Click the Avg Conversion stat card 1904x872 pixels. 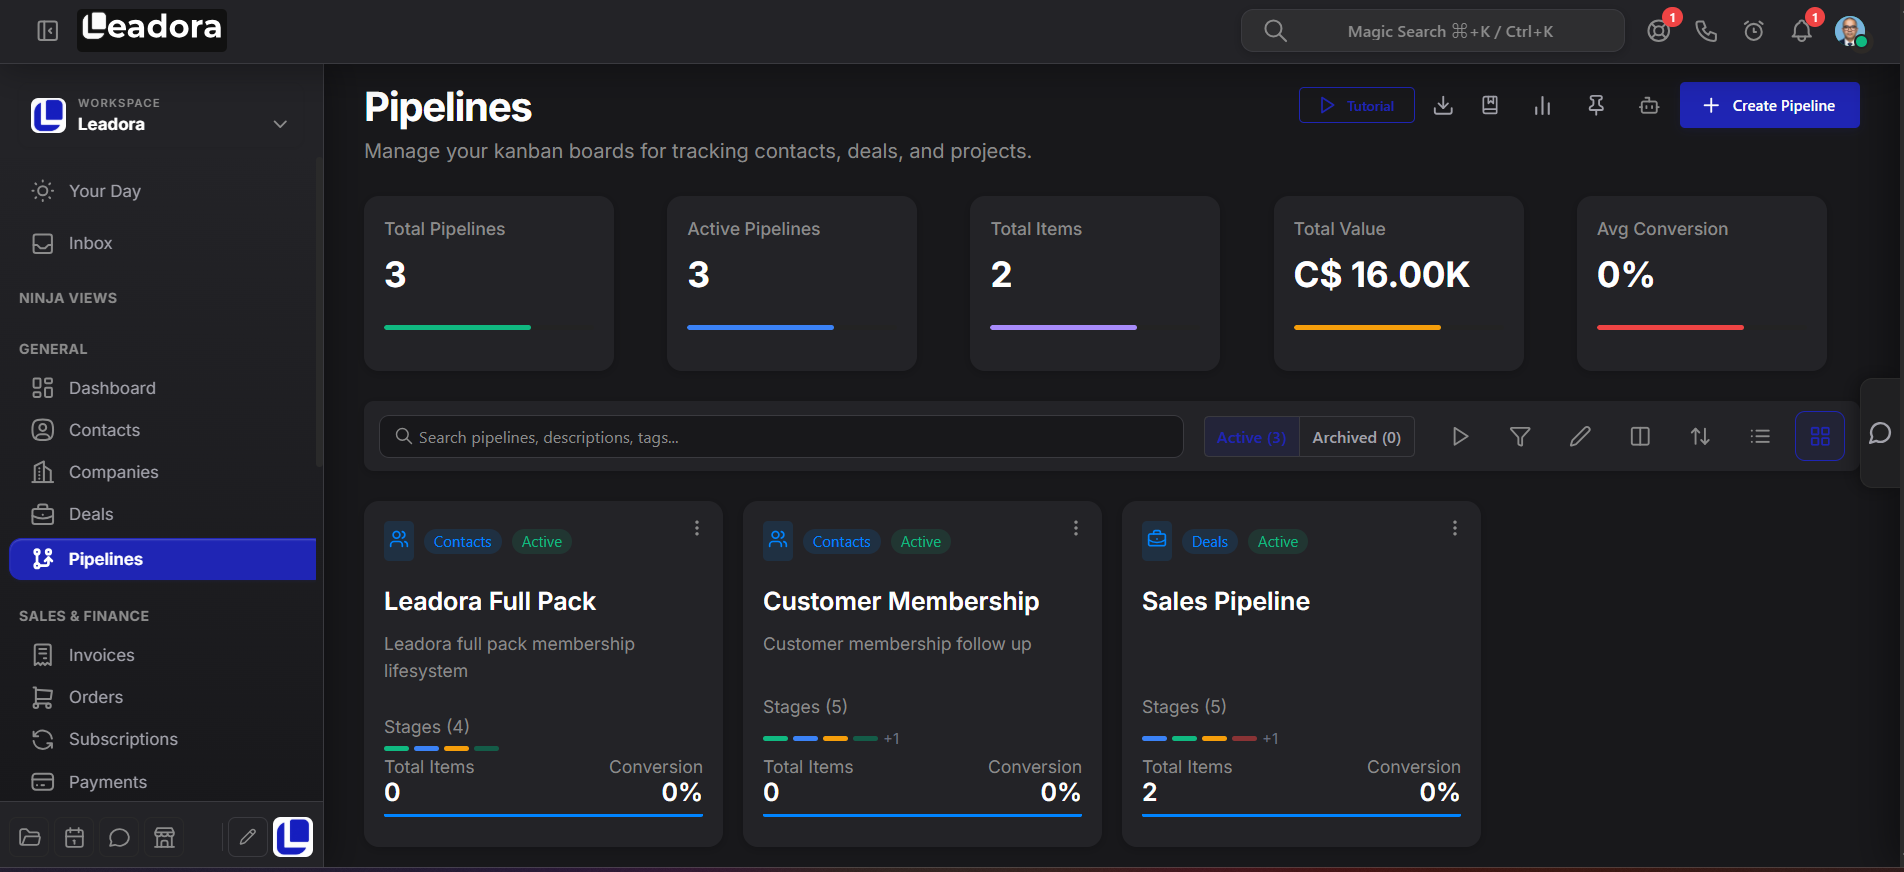point(1701,283)
